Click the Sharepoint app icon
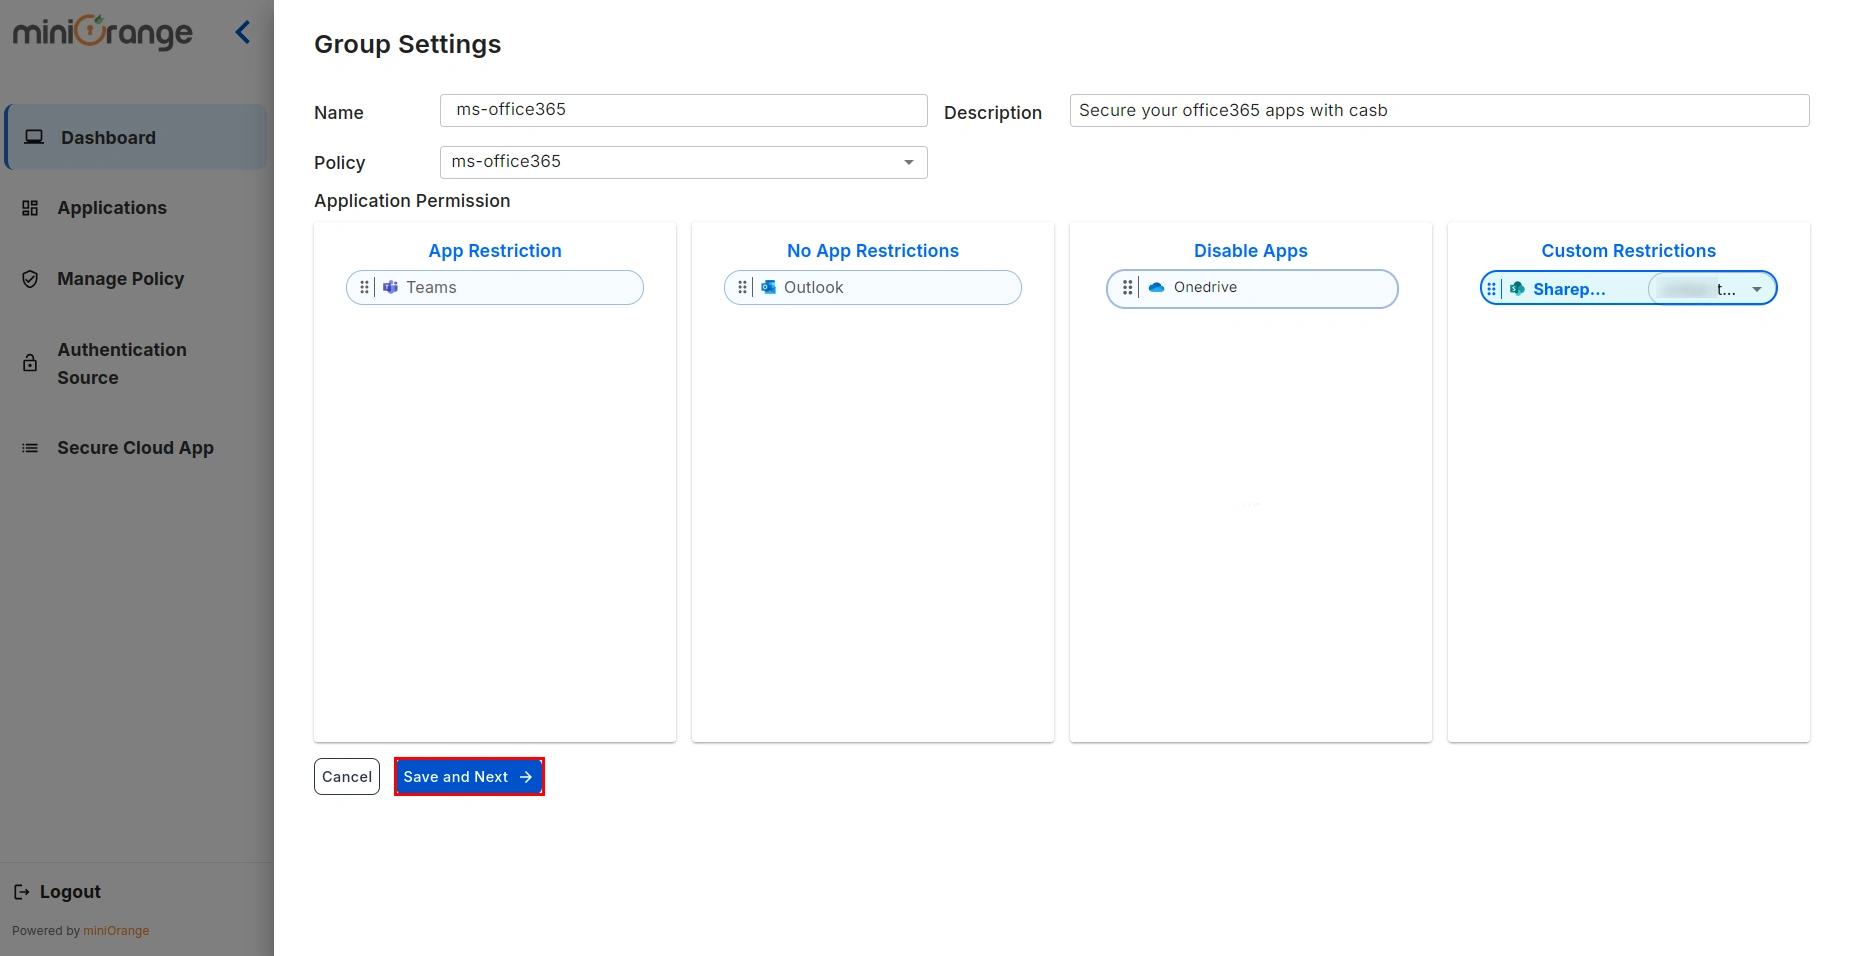Viewport: 1850px width, 956px height. pyautogui.click(x=1517, y=289)
